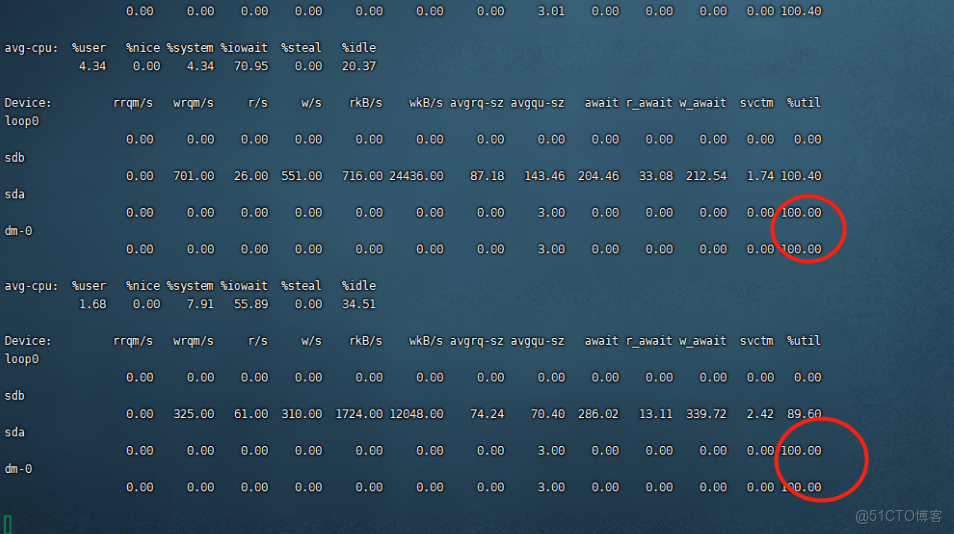Click sdb w/s value 310.00
This screenshot has height=534, width=954.
click(301, 414)
